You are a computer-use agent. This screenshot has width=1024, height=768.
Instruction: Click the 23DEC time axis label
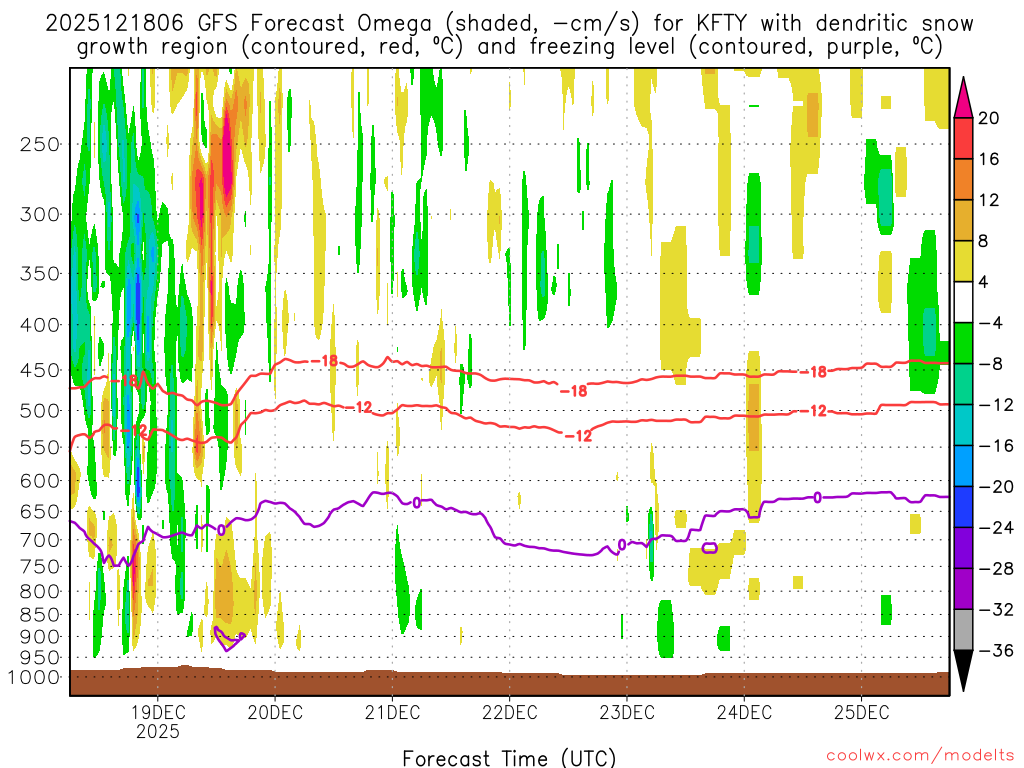[x=627, y=712]
